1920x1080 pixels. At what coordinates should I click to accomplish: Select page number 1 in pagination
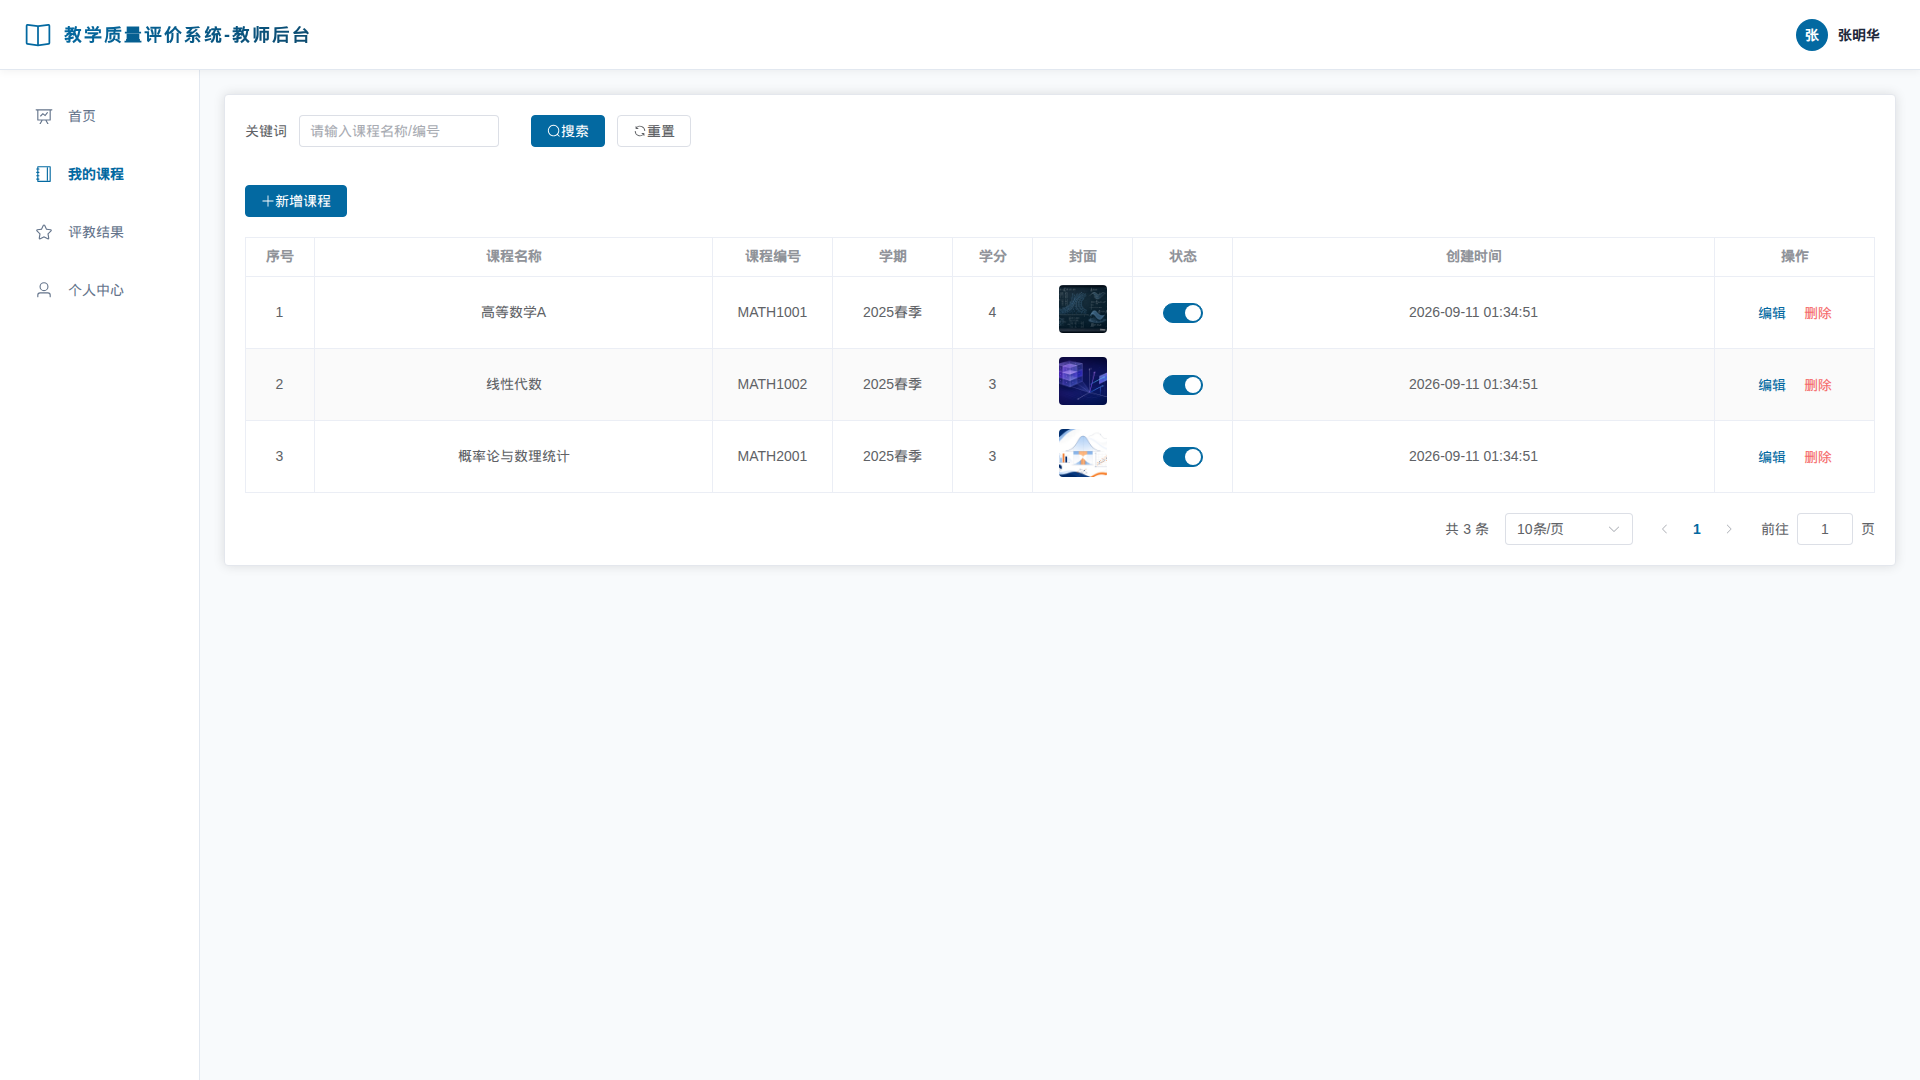click(1697, 529)
